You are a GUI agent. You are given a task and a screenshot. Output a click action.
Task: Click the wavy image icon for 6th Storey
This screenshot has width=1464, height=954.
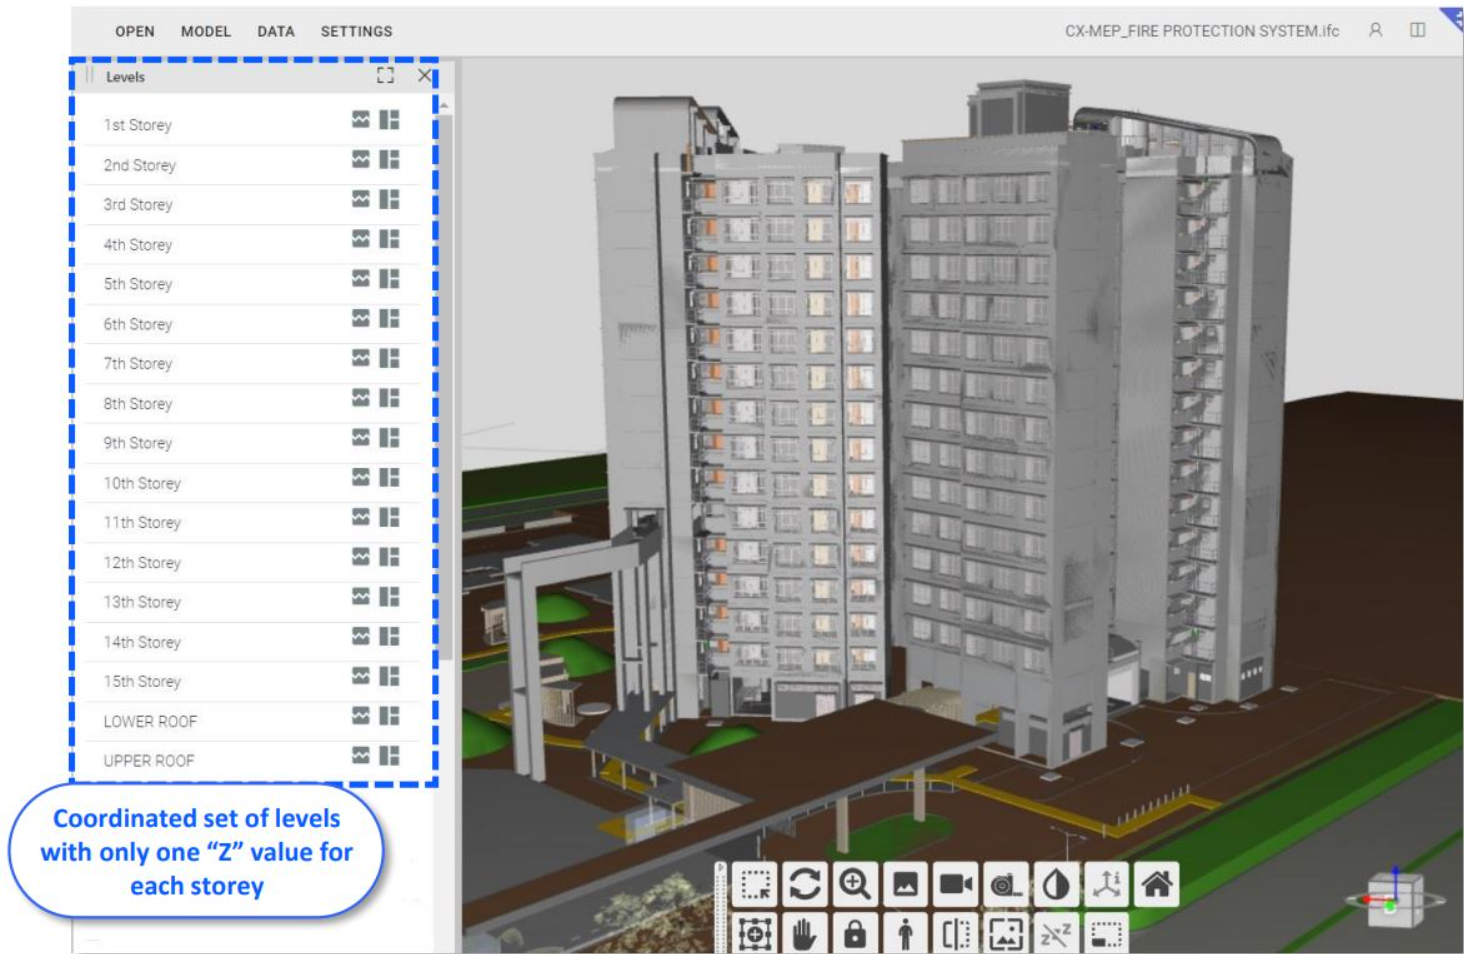tap(361, 318)
